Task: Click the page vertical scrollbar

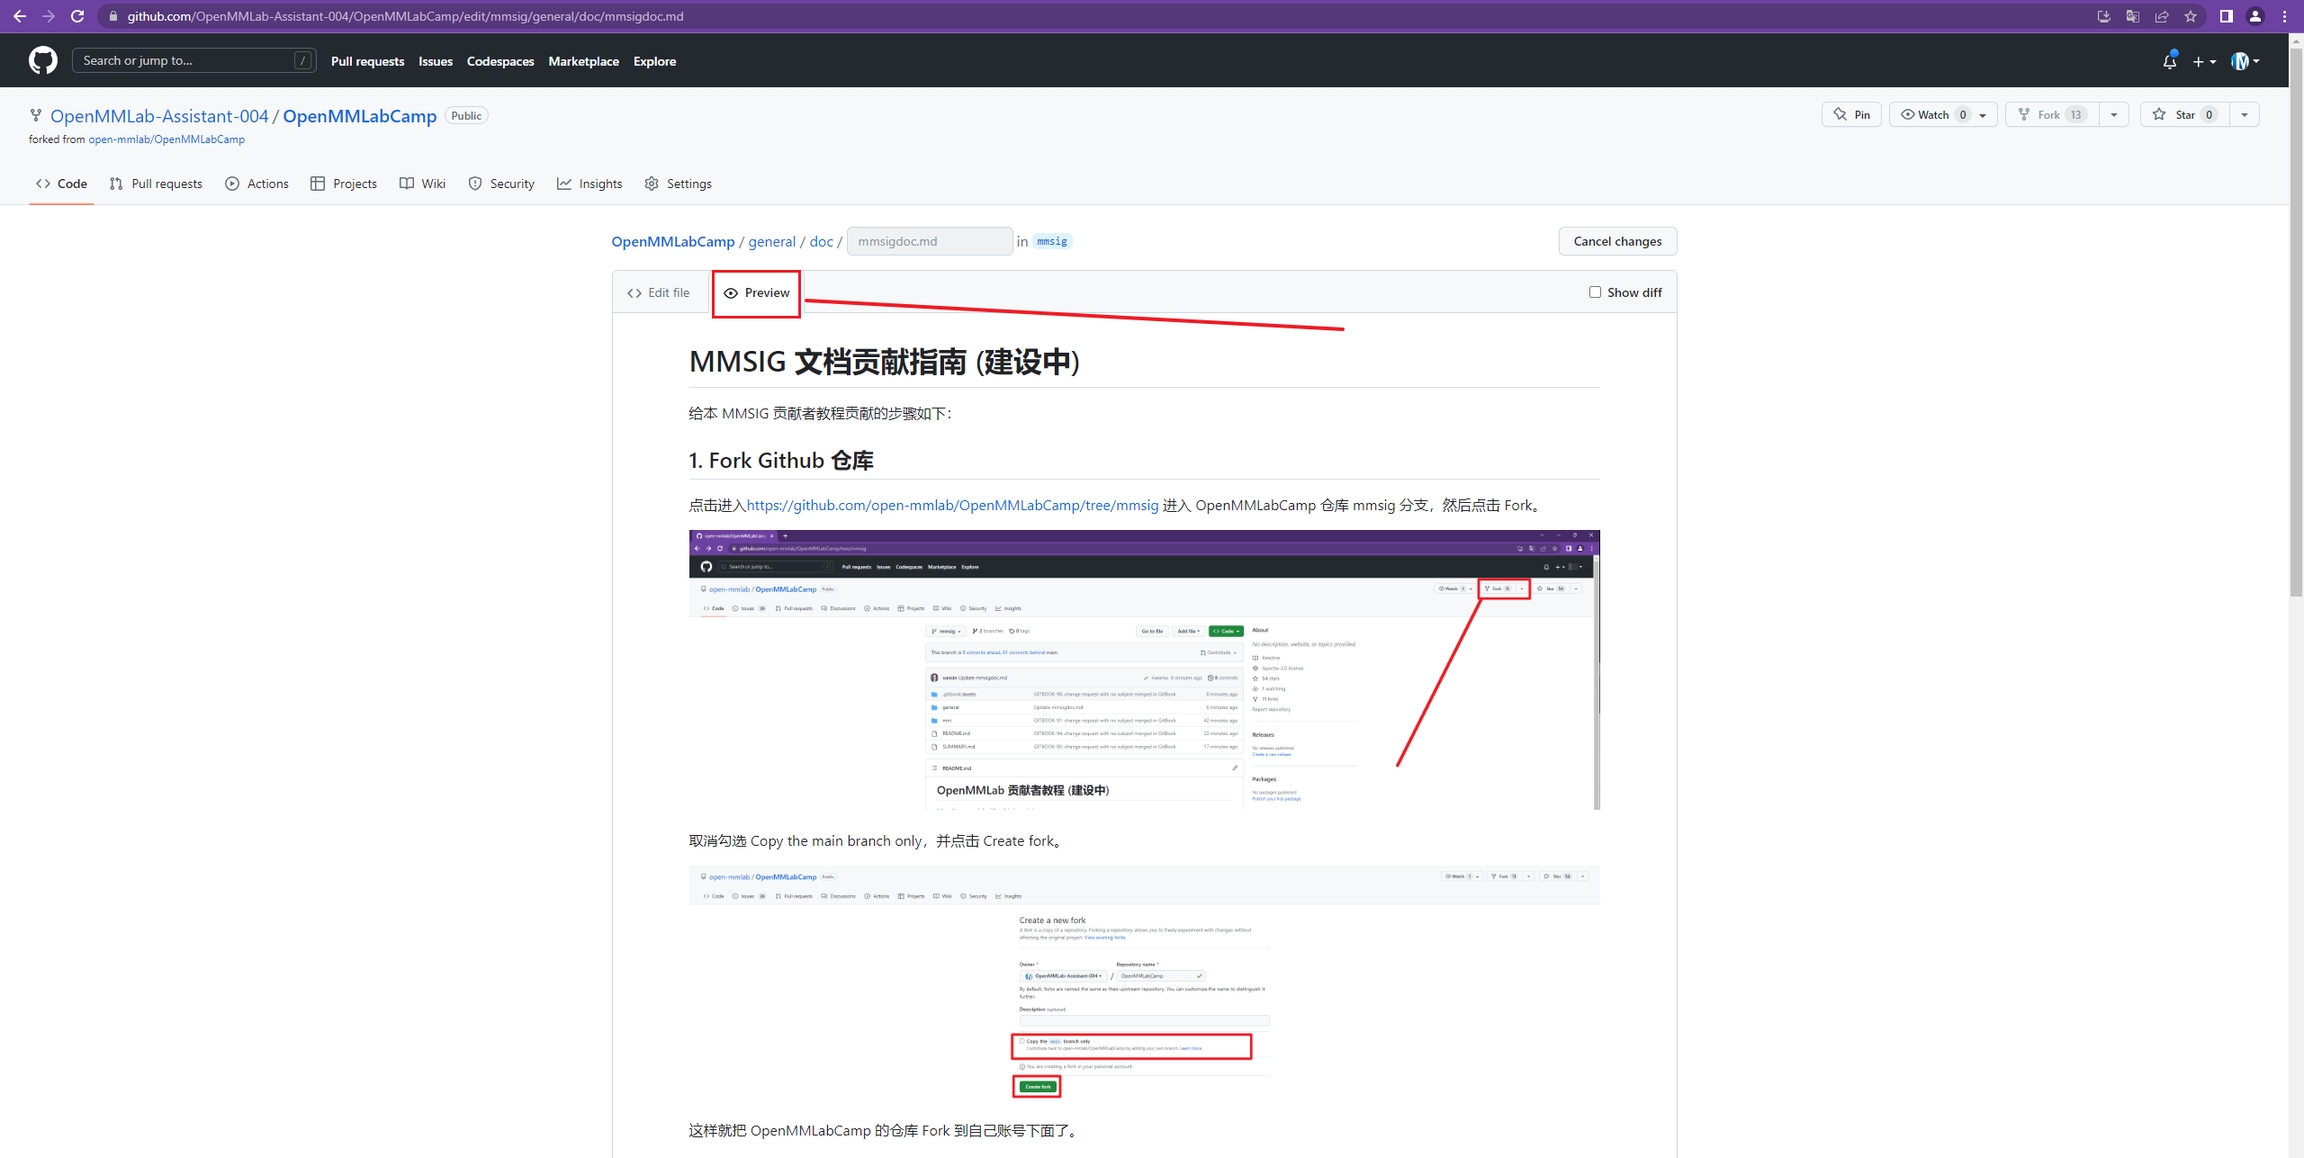Action: (x=2295, y=320)
